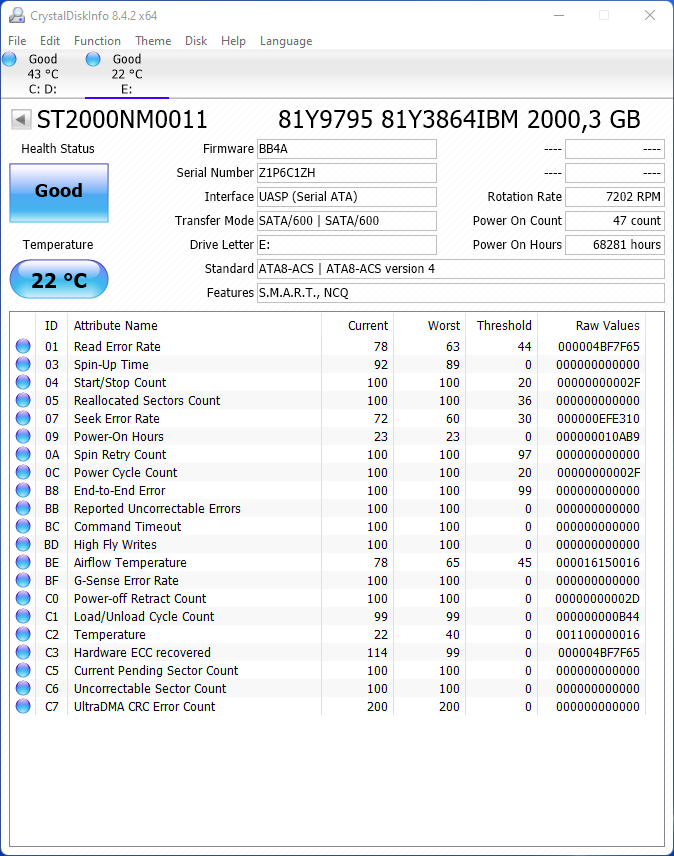The width and height of the screenshot is (674, 856).
Task: Select the E: disk tab
Action: 127,74
